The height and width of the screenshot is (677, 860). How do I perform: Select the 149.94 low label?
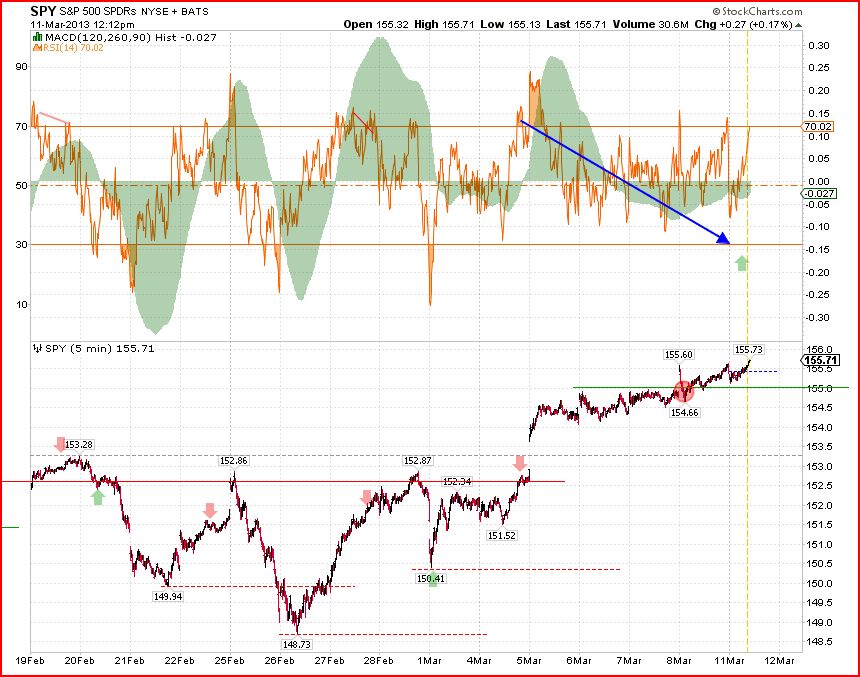[168, 596]
